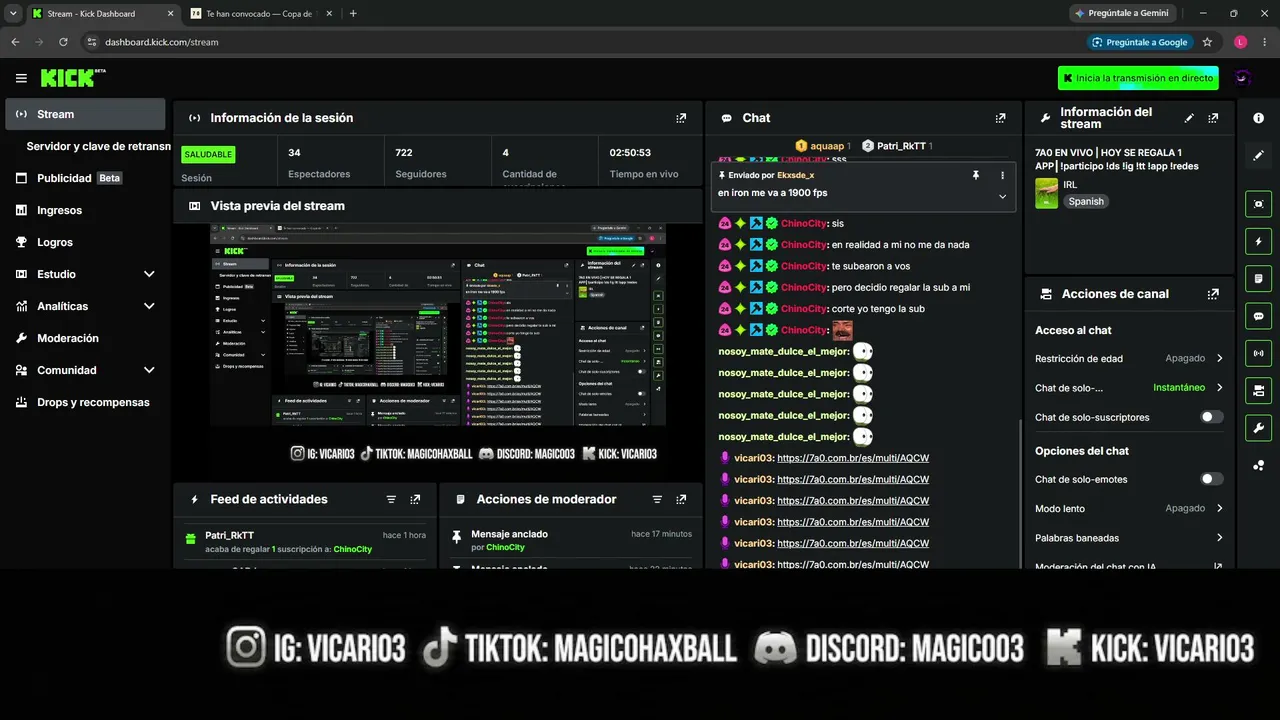Open Publicidad Beta in the sidebar
The width and height of the screenshot is (1280, 720).
(85, 178)
